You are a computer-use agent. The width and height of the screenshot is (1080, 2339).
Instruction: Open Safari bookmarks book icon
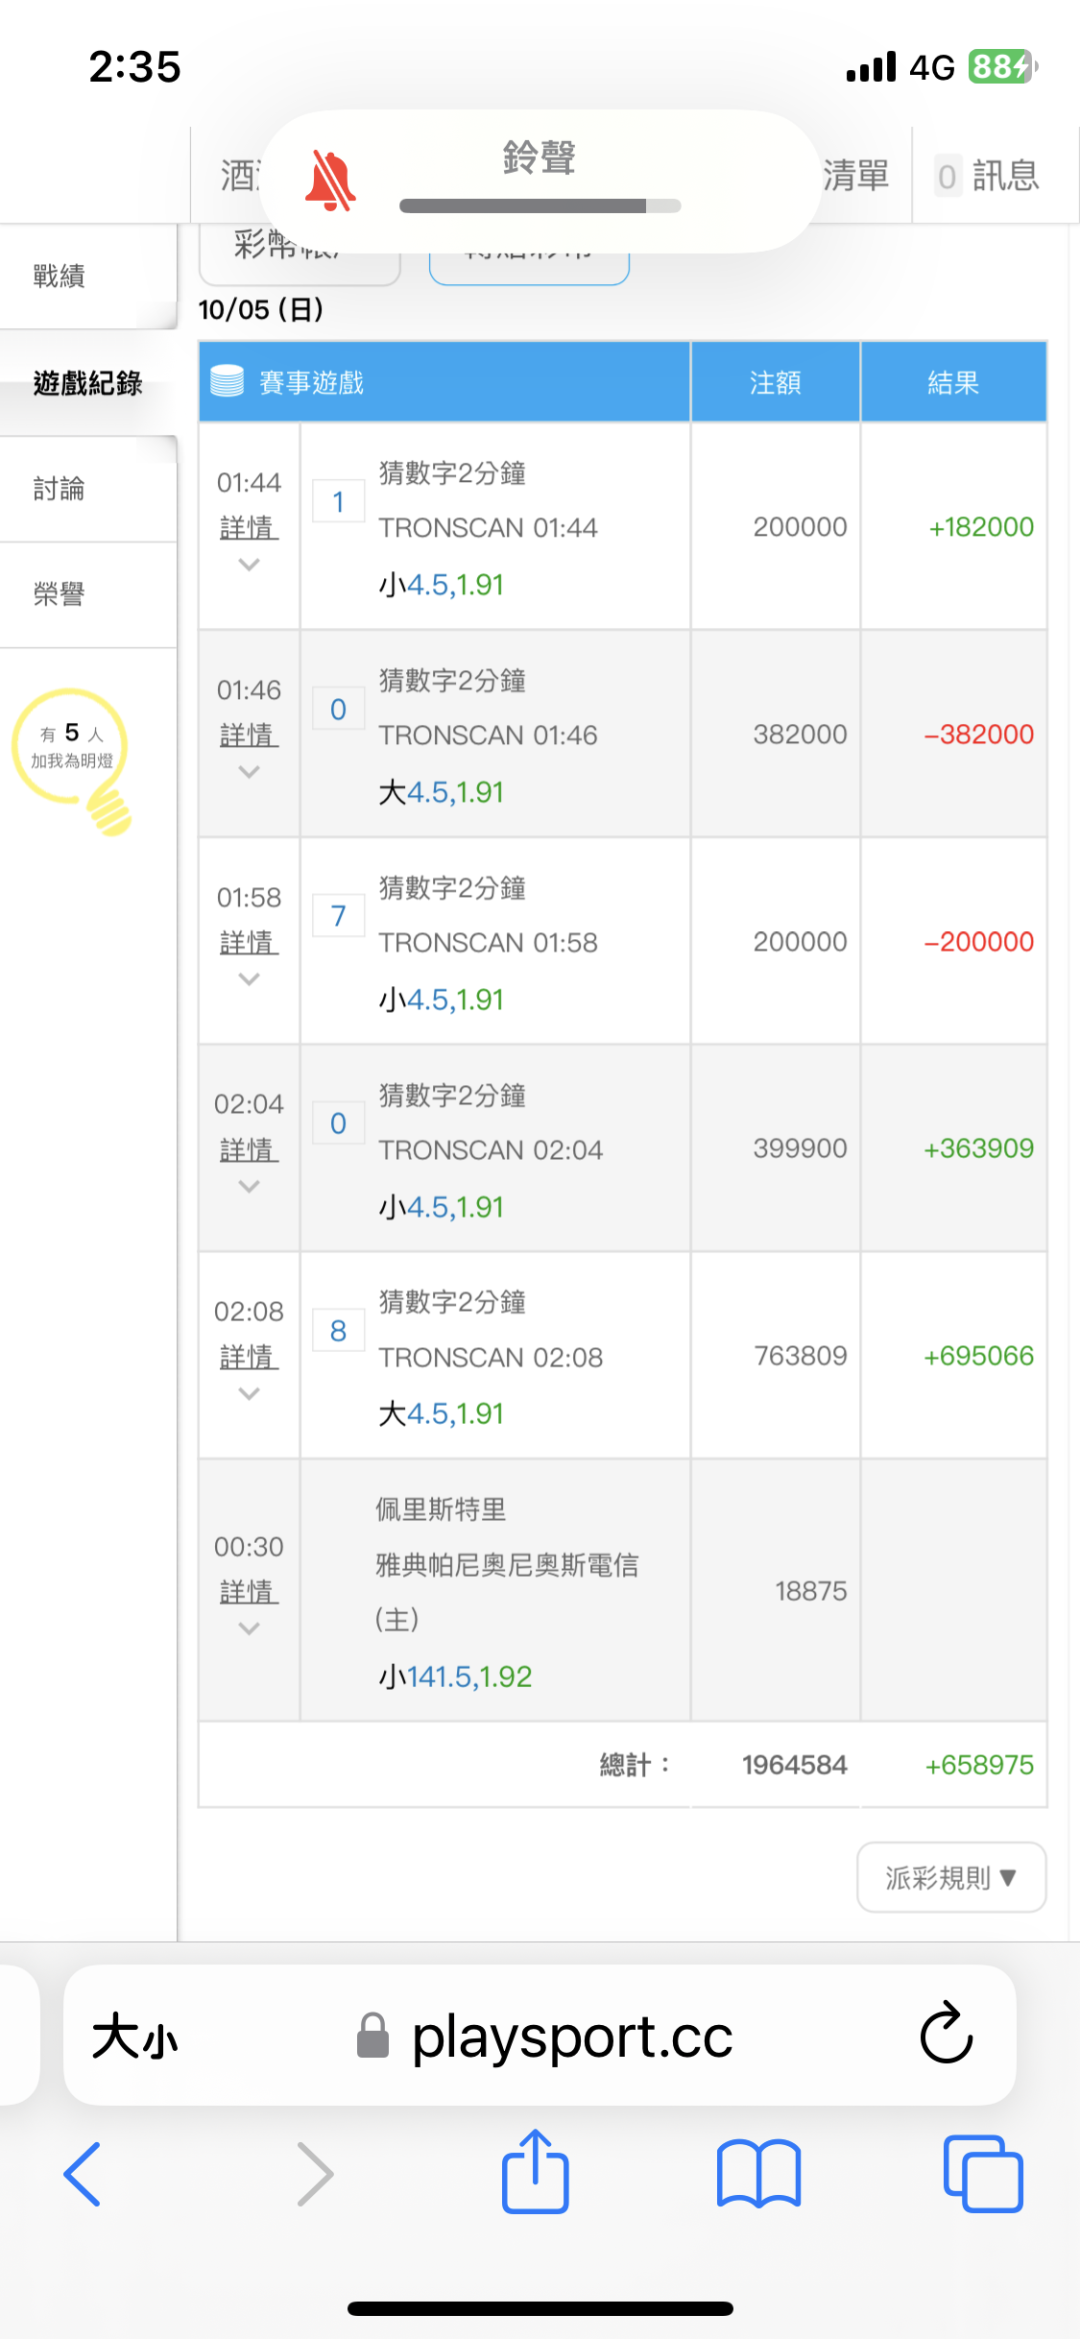pyautogui.click(x=759, y=2173)
